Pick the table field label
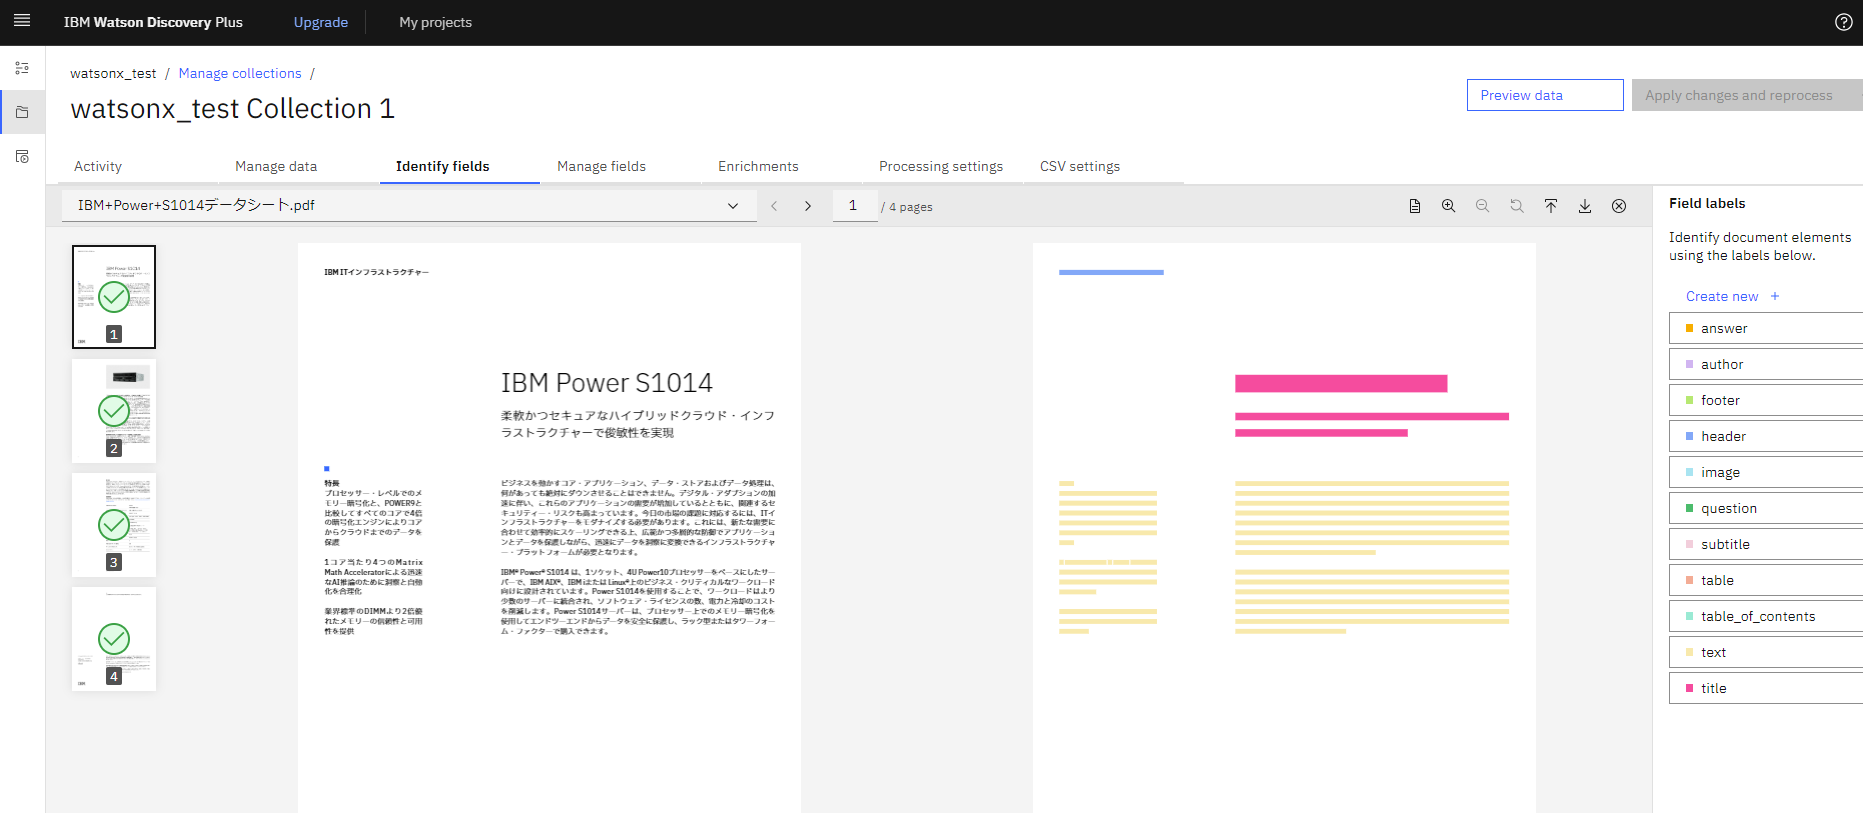 click(x=1766, y=580)
